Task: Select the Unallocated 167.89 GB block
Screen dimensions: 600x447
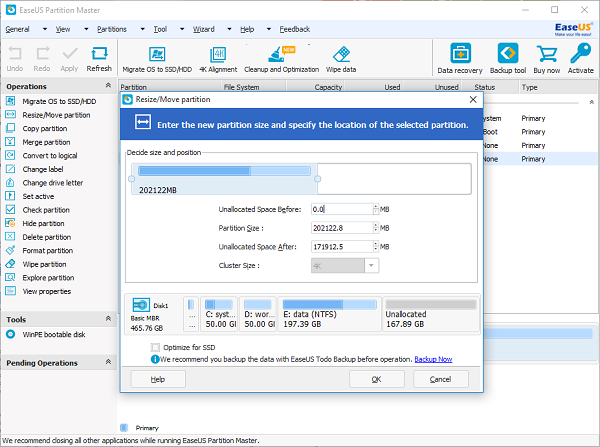Action: [430, 314]
